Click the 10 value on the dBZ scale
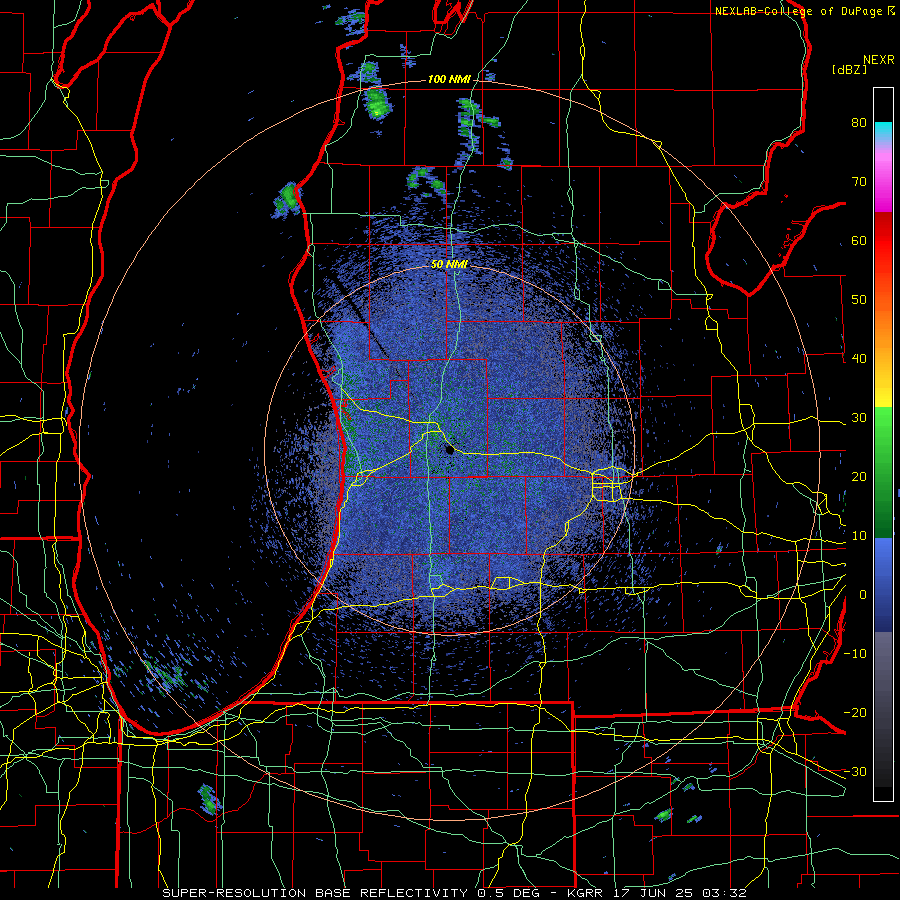Viewport: 900px width, 900px height. (859, 536)
